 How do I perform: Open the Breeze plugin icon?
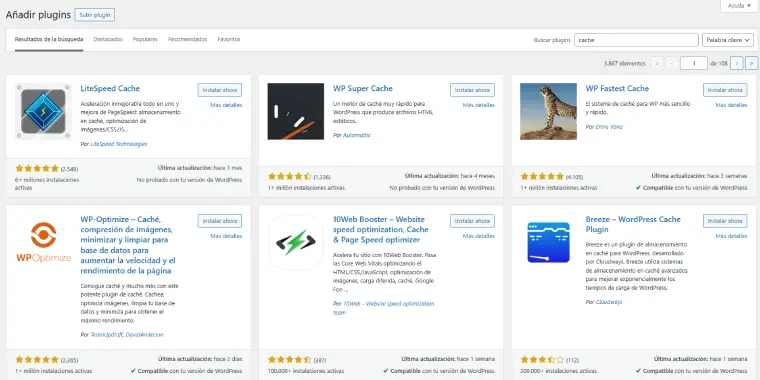click(x=548, y=243)
